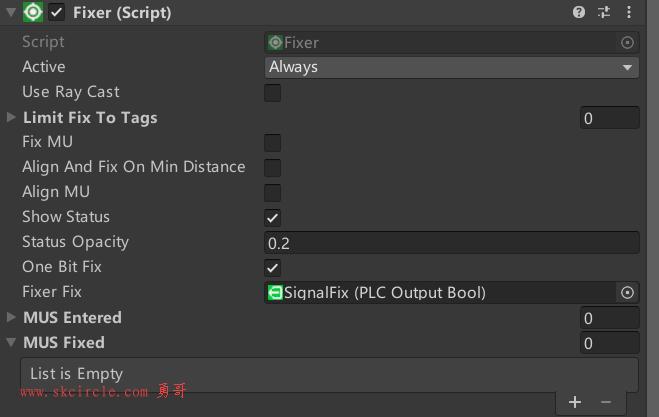Add element with the plus list button
Screen dimensions: 659x417
(x=575, y=402)
